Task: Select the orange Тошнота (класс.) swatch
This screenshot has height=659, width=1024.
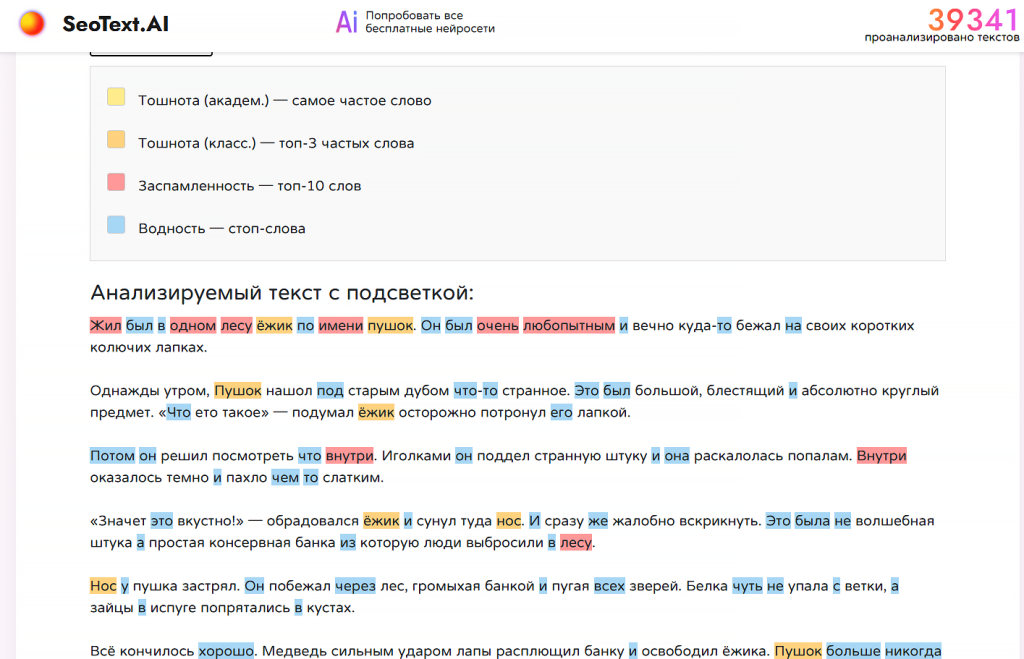Action: 116,140
